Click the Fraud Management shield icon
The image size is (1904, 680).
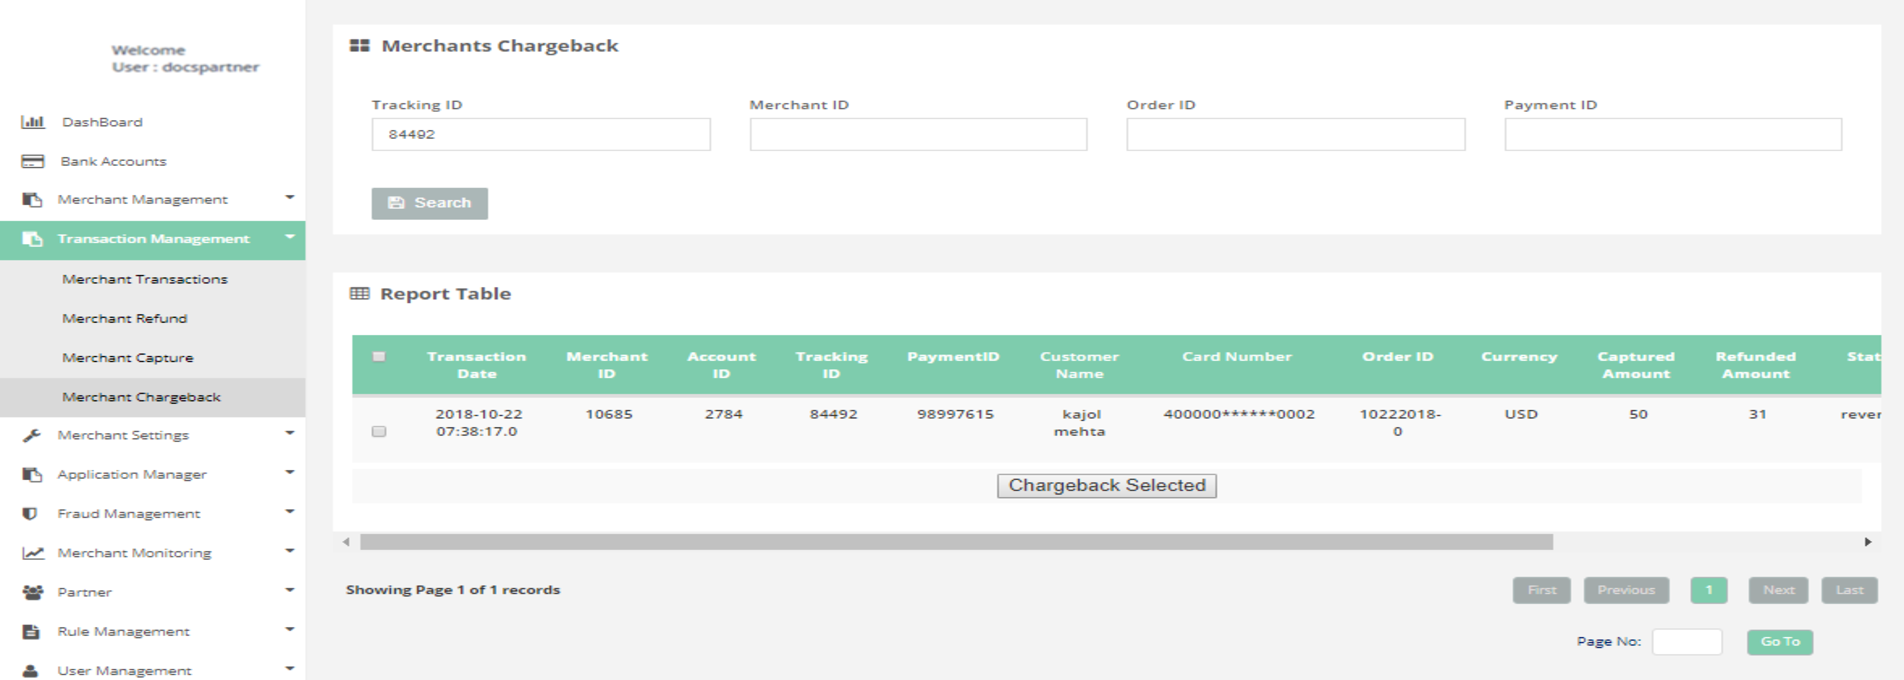(x=30, y=513)
